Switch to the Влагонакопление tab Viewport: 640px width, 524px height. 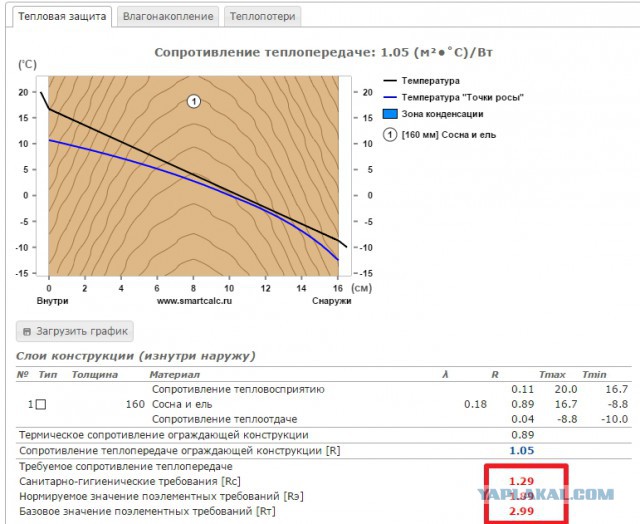[x=167, y=17]
